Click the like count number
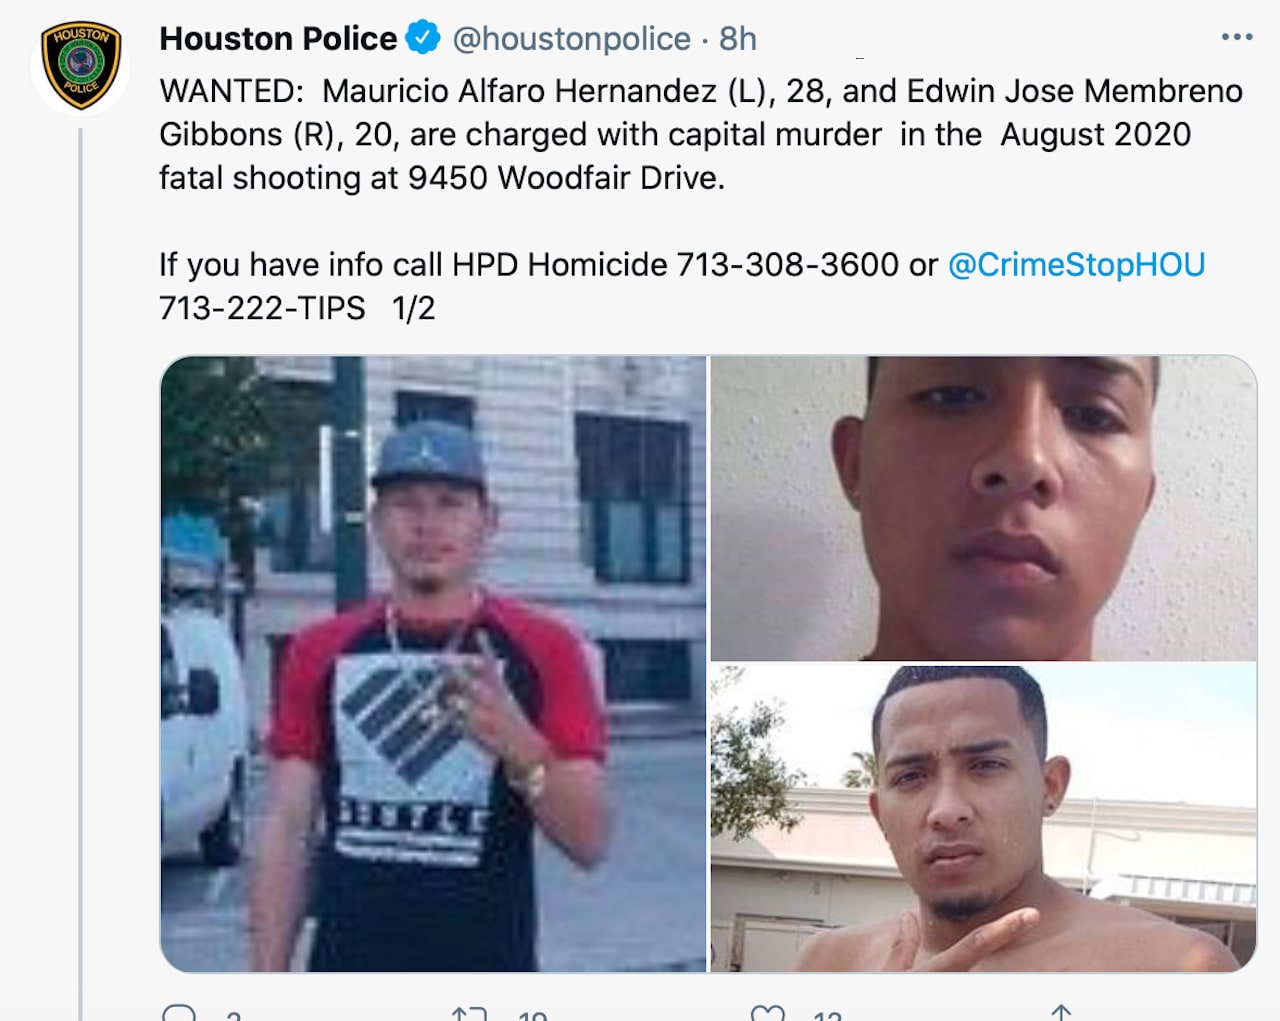 [x=828, y=1015]
